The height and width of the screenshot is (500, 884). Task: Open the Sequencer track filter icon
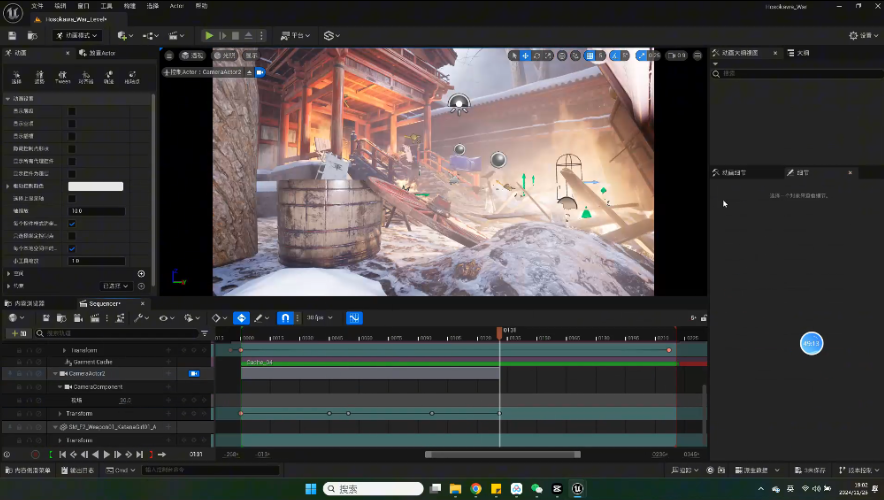pos(204,334)
